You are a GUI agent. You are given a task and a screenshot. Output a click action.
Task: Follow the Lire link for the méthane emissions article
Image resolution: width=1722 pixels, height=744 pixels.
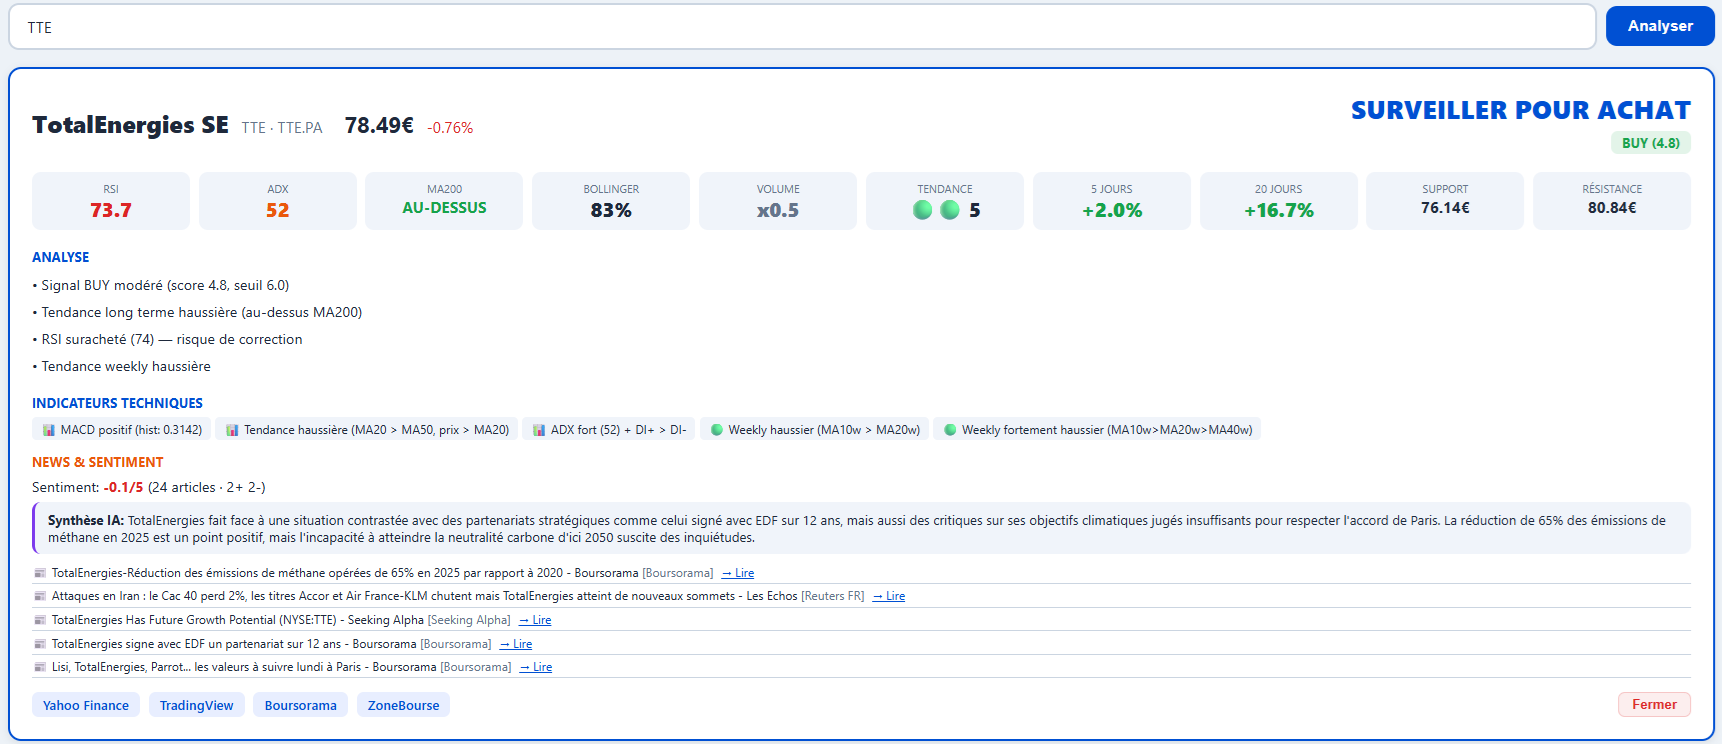[738, 573]
